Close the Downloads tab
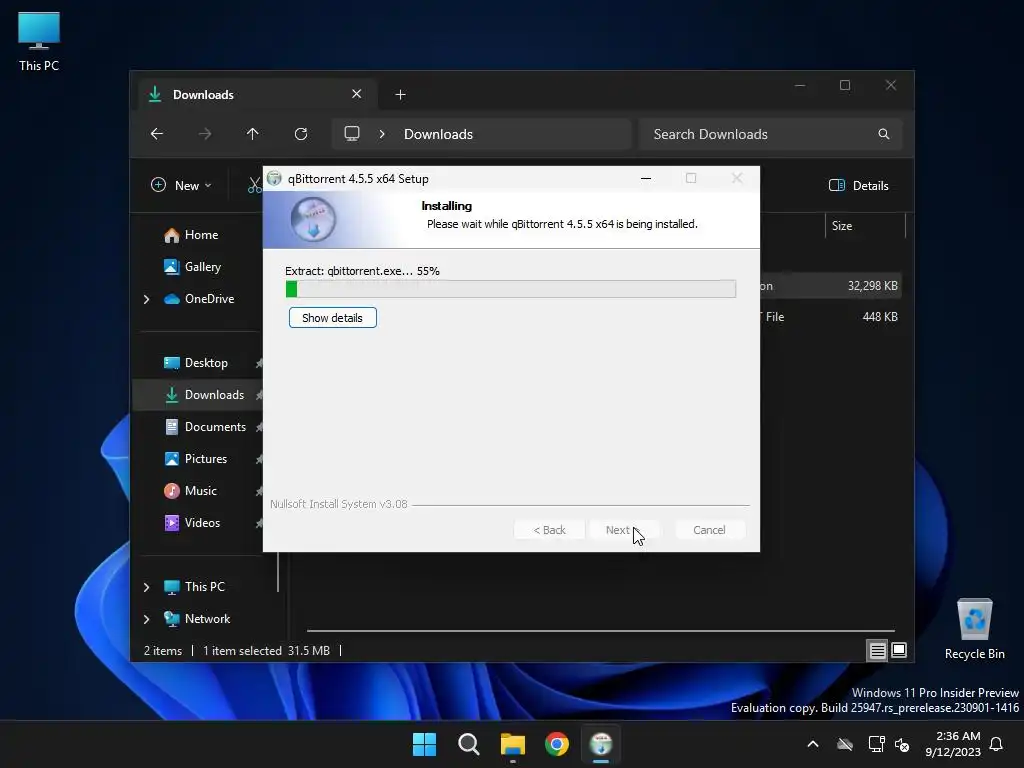 click(x=357, y=94)
